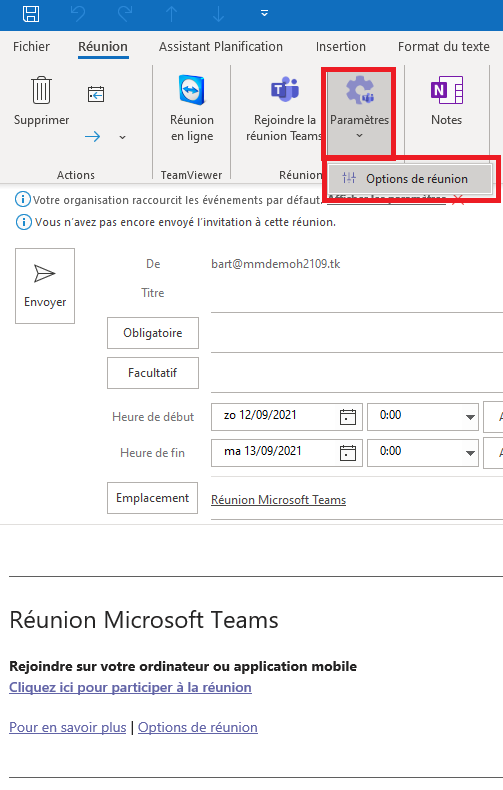Click the Redo arrow icon
The width and height of the screenshot is (503, 790).
[124, 14]
